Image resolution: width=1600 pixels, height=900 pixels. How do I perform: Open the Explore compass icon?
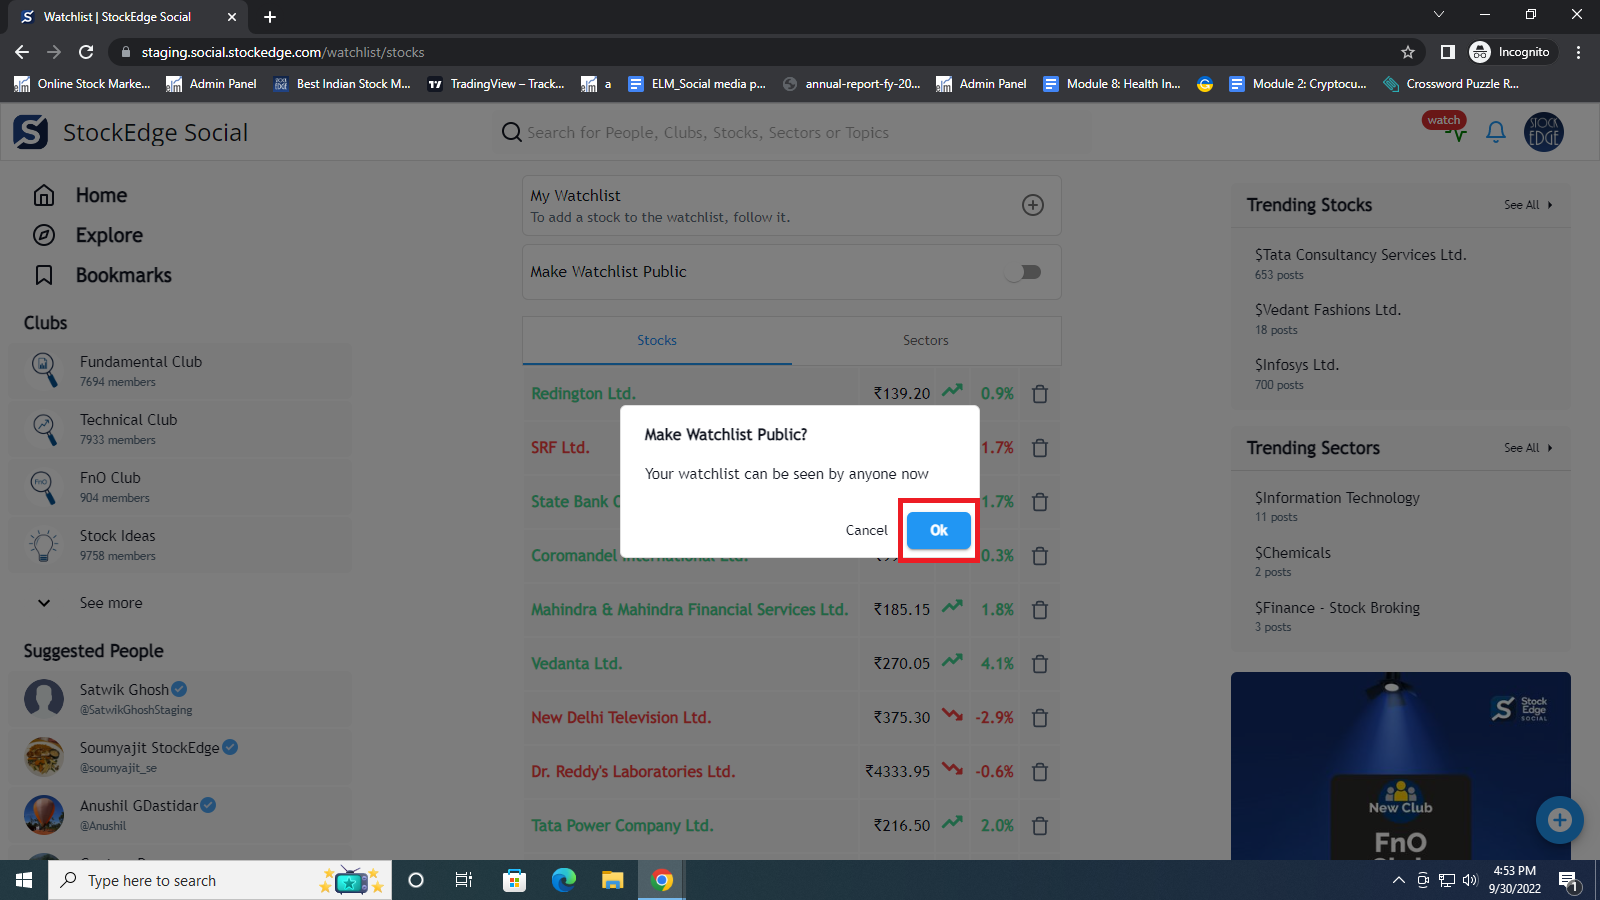click(44, 235)
